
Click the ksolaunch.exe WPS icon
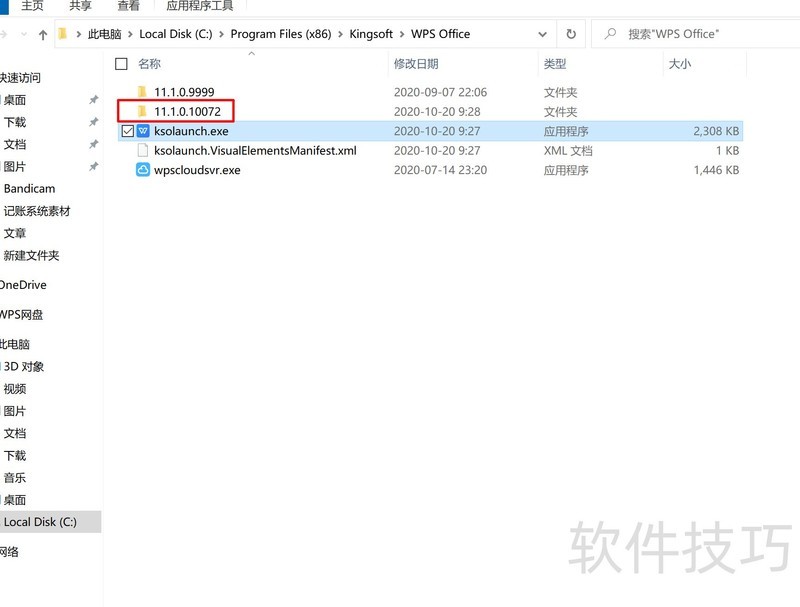143,131
